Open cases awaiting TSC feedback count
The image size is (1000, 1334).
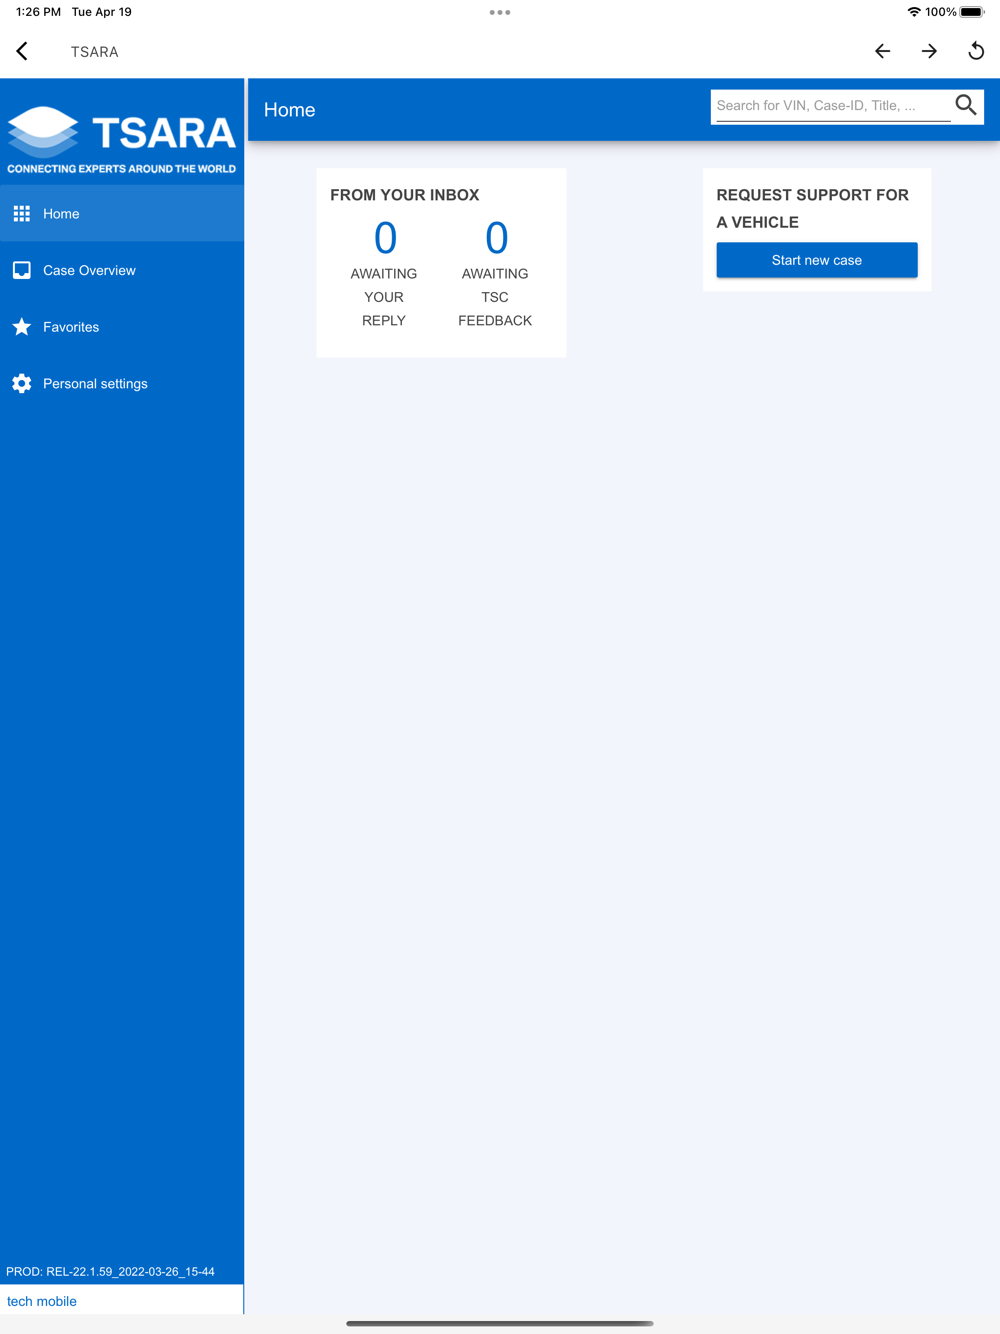(x=496, y=238)
